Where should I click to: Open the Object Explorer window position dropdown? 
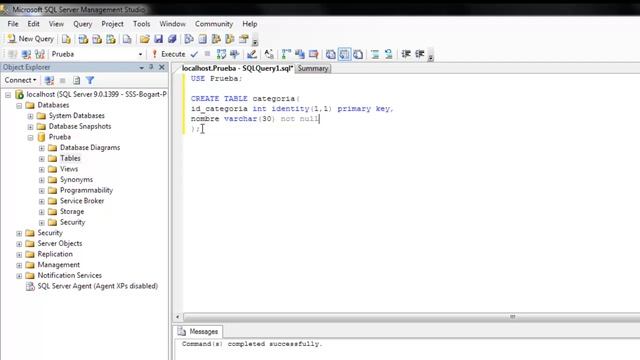[x=142, y=67]
